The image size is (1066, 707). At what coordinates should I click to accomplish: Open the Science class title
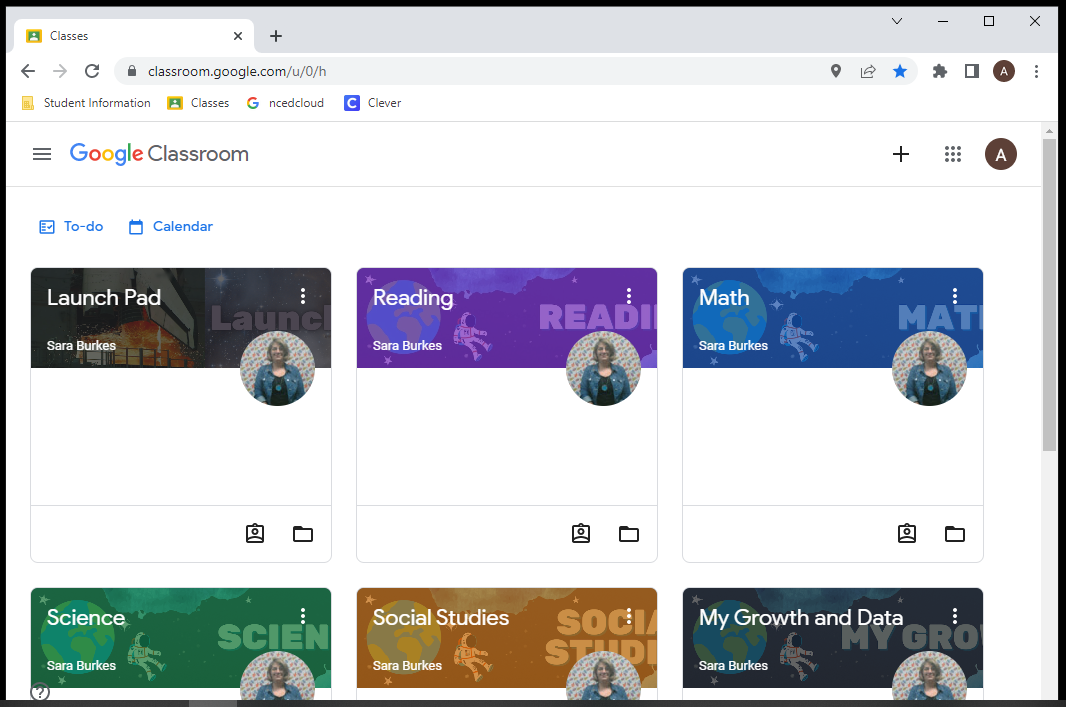click(x=86, y=618)
